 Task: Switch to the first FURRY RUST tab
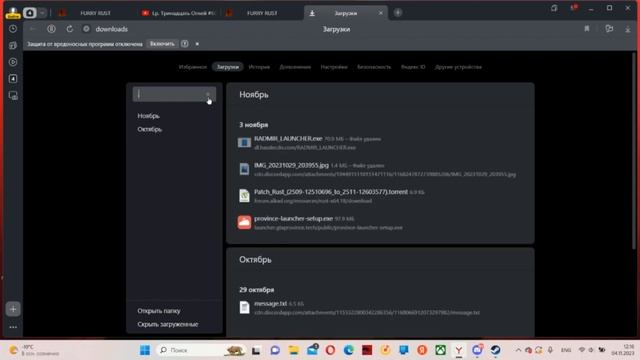(95, 13)
